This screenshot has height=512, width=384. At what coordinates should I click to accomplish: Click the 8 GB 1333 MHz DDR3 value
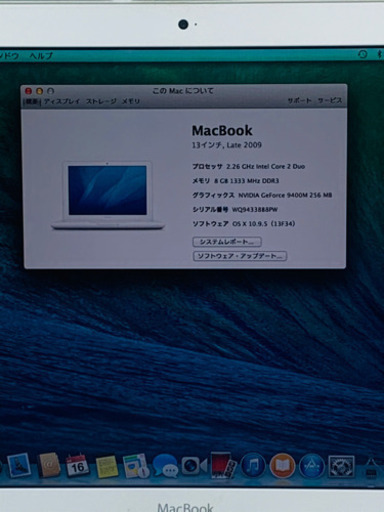coord(247,181)
